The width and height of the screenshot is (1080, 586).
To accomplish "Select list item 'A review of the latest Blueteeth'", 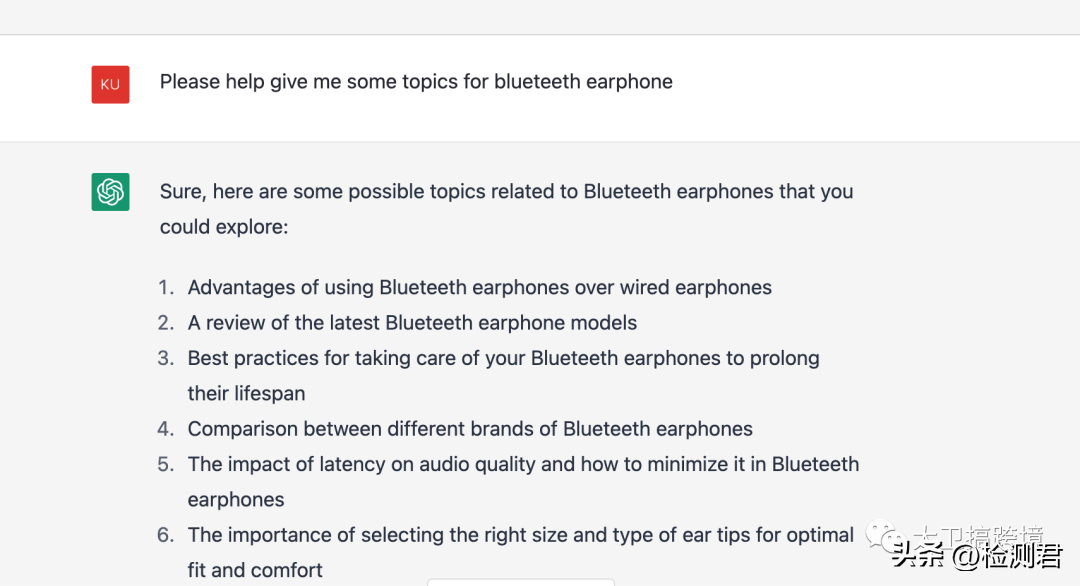I will [x=412, y=323].
